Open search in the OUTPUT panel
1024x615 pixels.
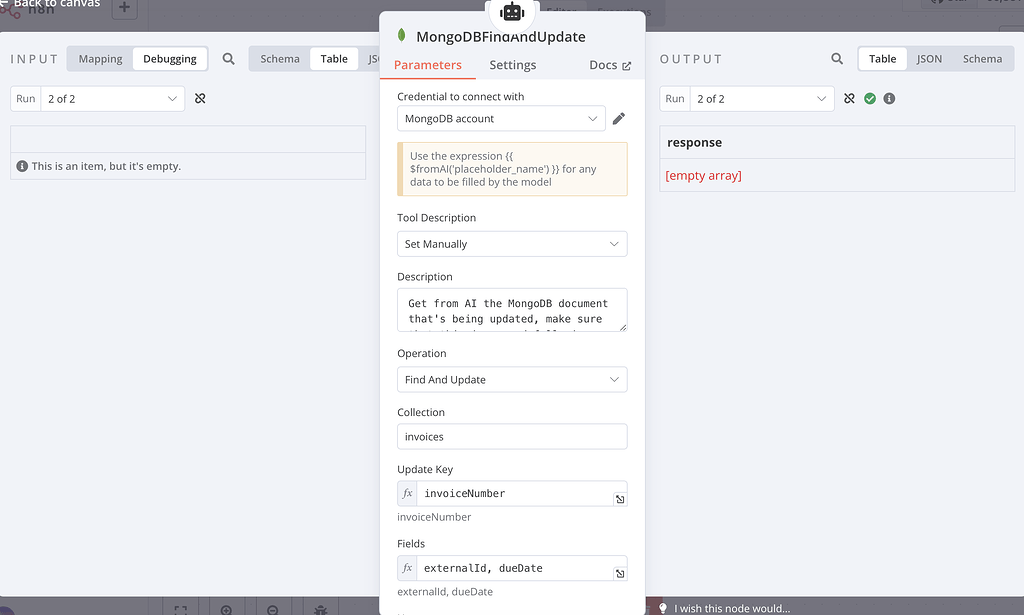coord(837,59)
